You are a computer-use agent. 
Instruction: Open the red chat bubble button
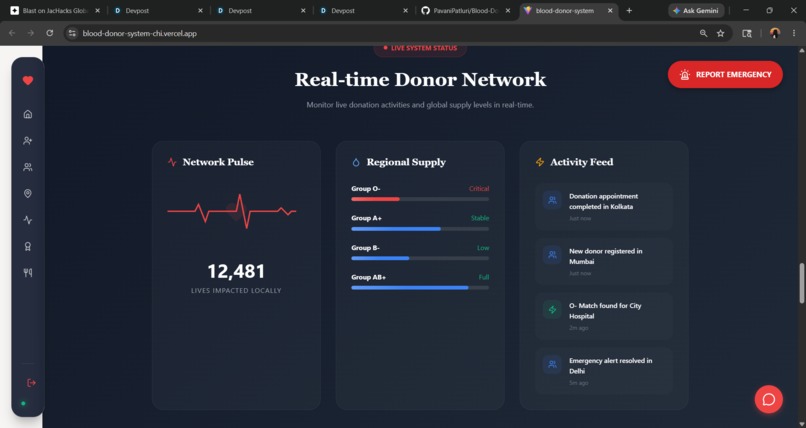(x=768, y=399)
